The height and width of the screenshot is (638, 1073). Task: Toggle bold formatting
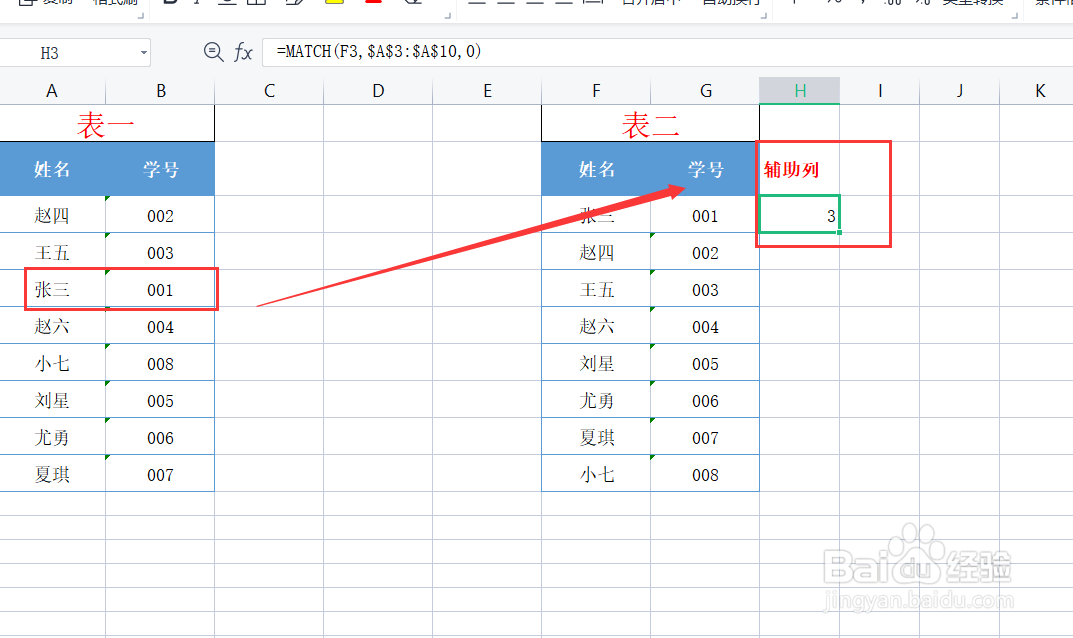(x=169, y=5)
